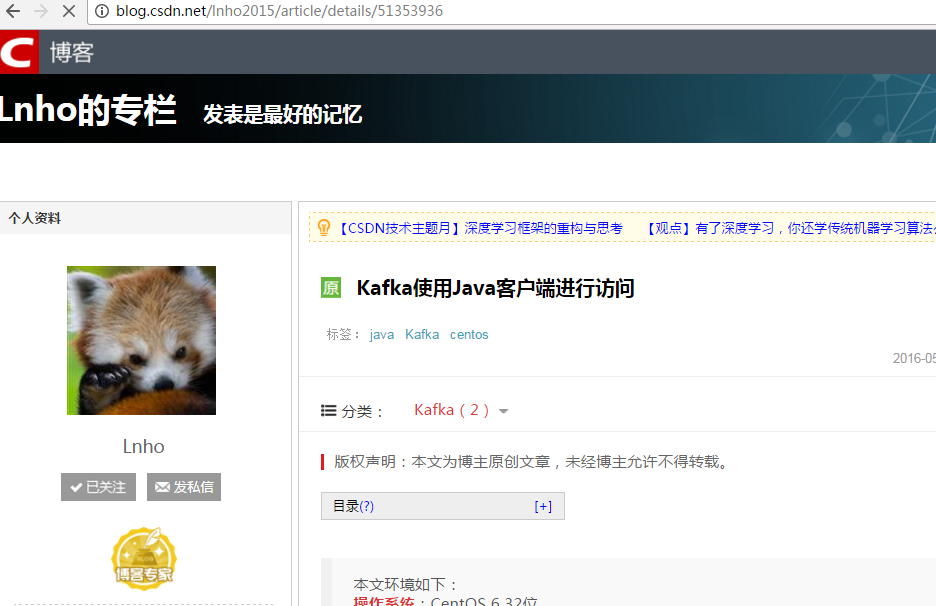Select the java tag
Image resolution: width=936 pixels, height=606 pixels.
coord(381,334)
